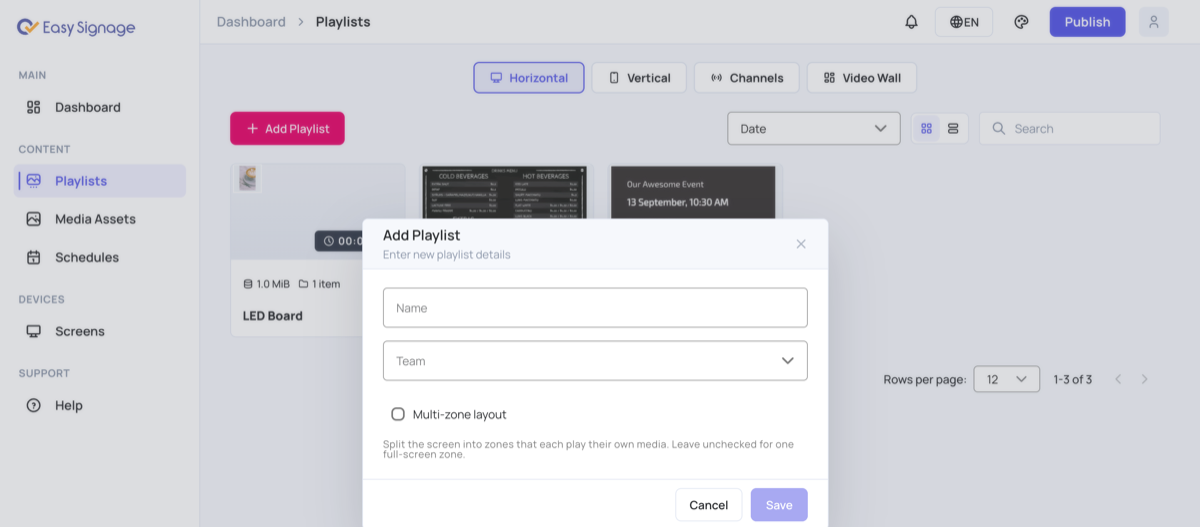Viewport: 1200px width, 527px height.
Task: Click the 1 item count label
Action: click(x=319, y=284)
